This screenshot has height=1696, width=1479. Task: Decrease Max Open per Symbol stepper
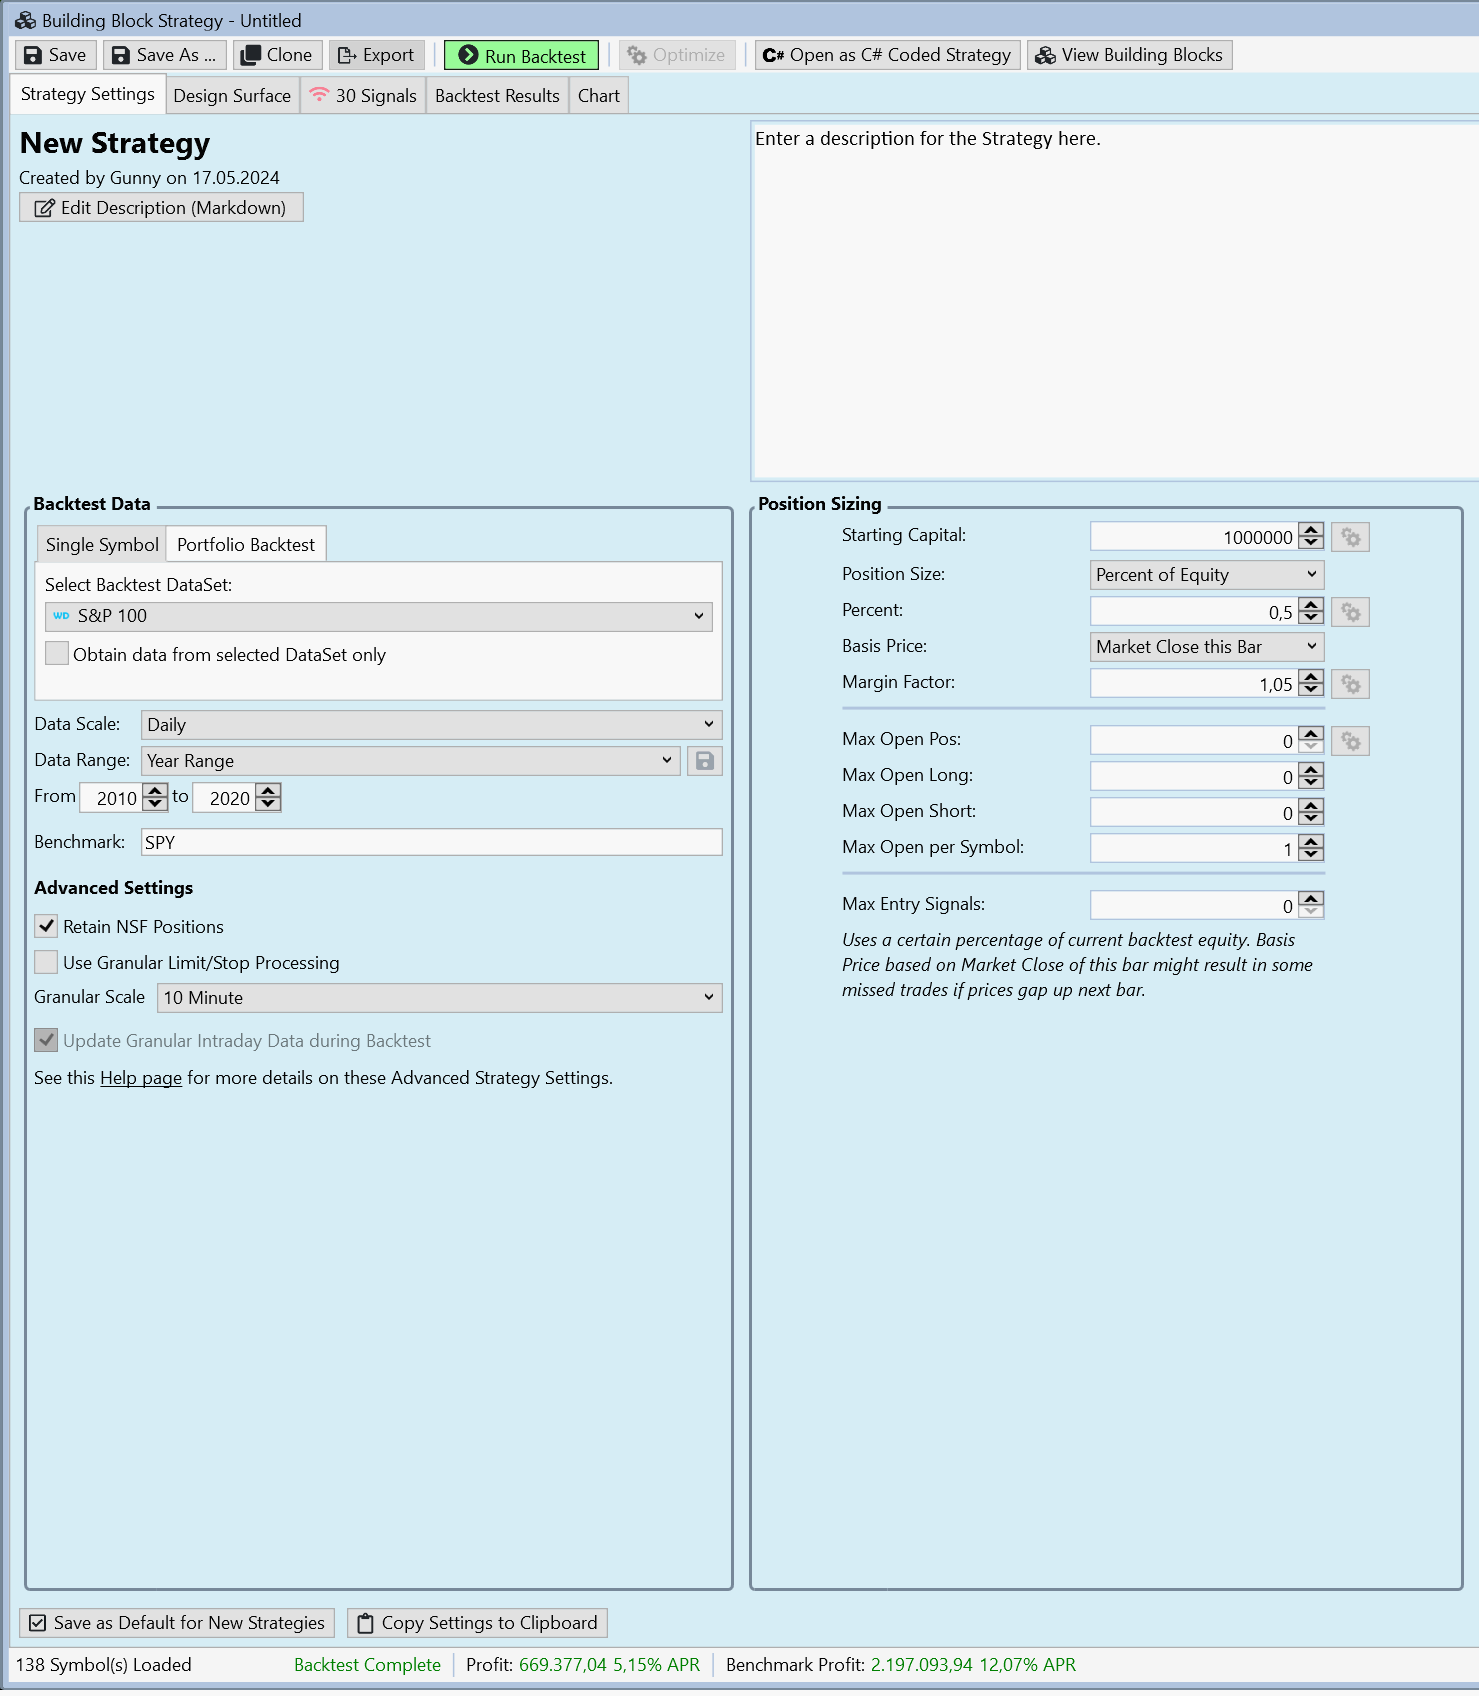tap(1311, 855)
